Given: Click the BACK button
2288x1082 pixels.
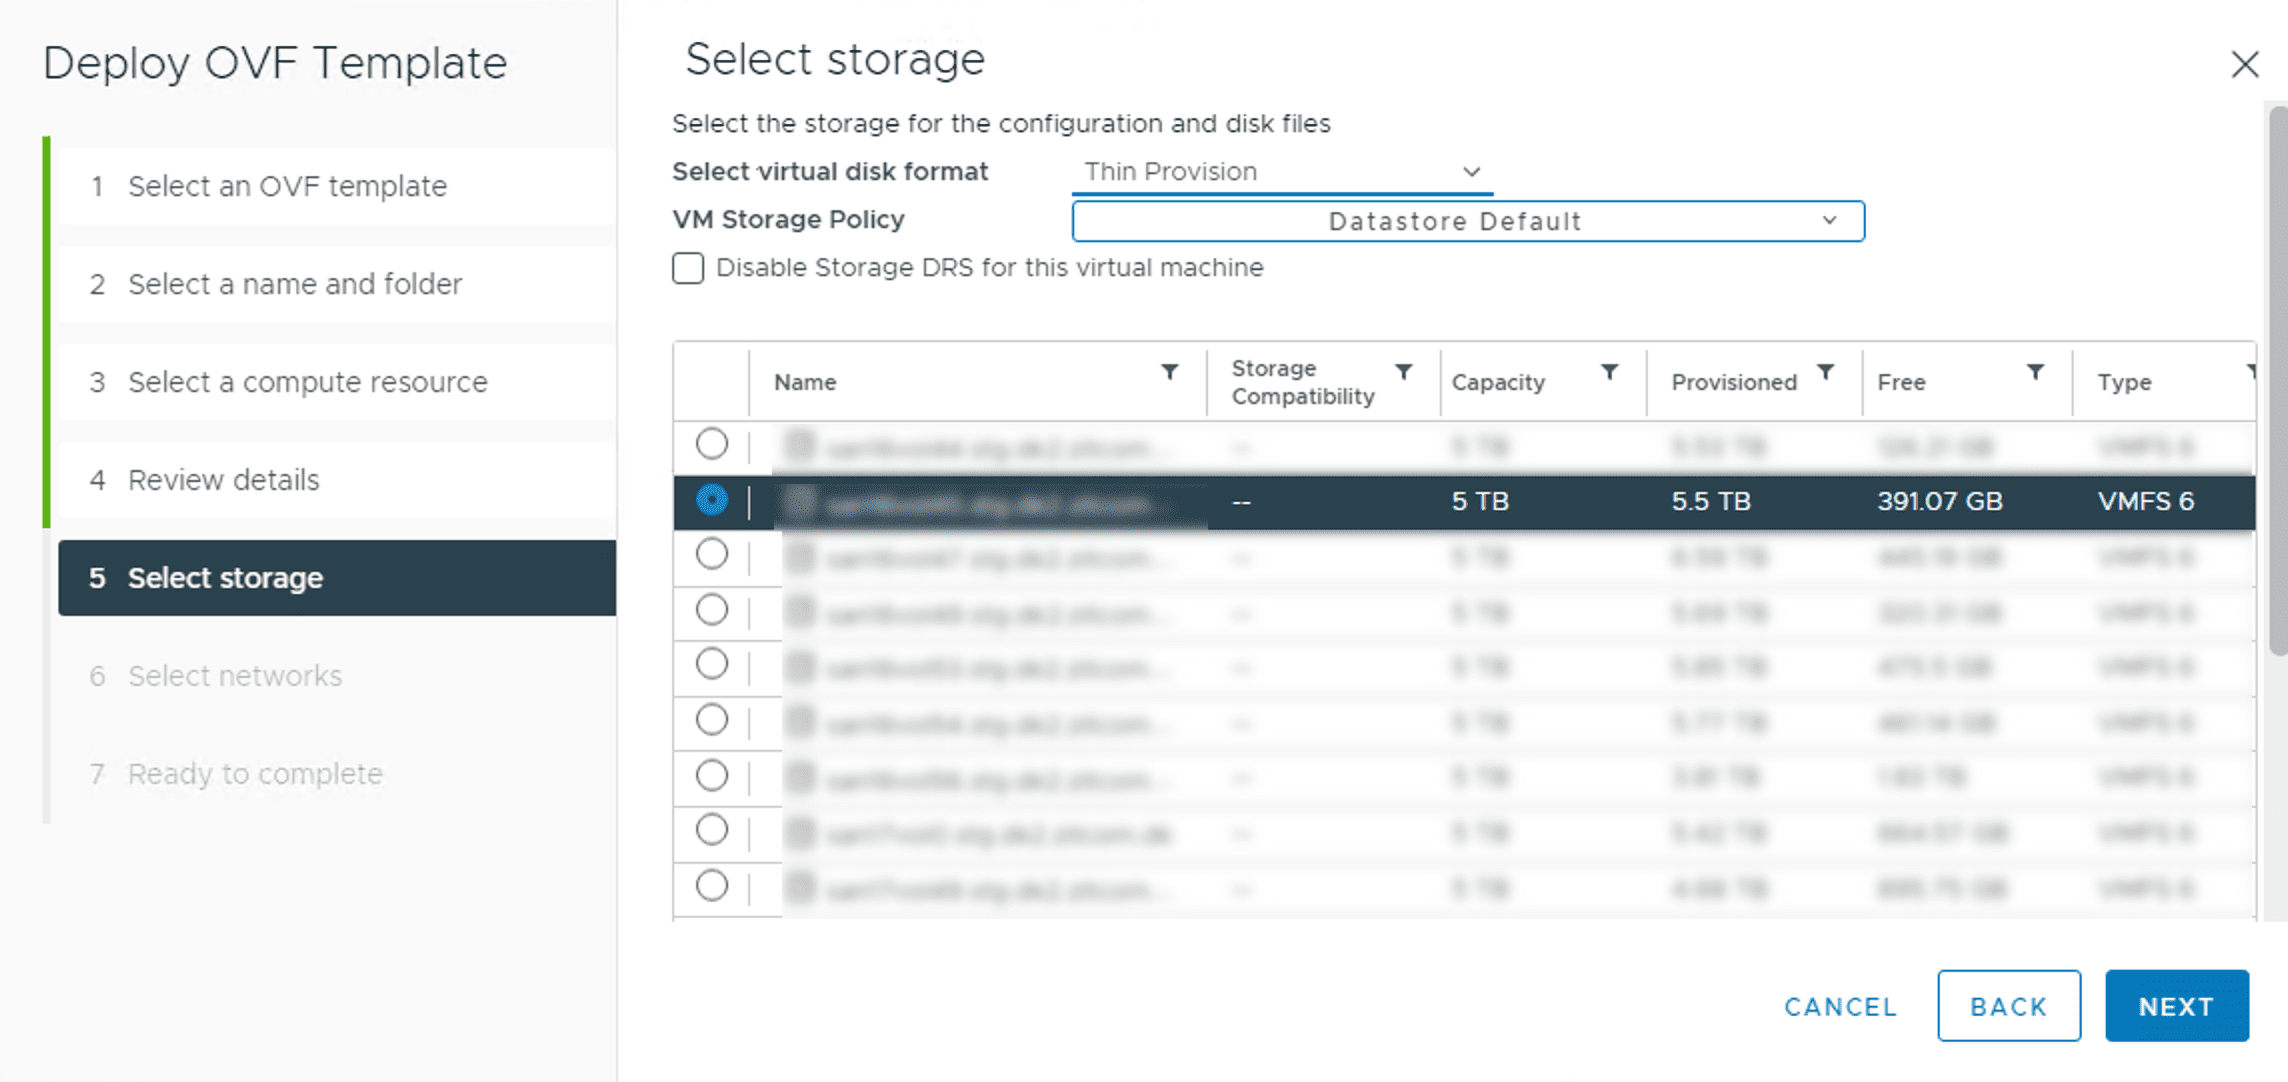Looking at the screenshot, I should (x=2008, y=1006).
